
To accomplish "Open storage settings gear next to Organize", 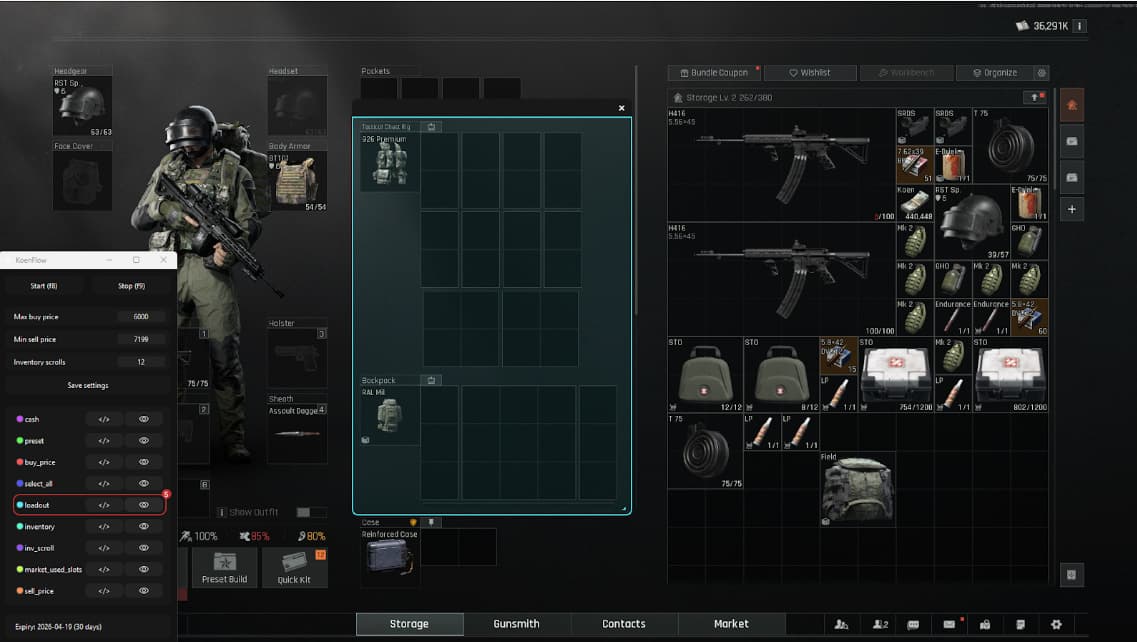I will click(1042, 73).
